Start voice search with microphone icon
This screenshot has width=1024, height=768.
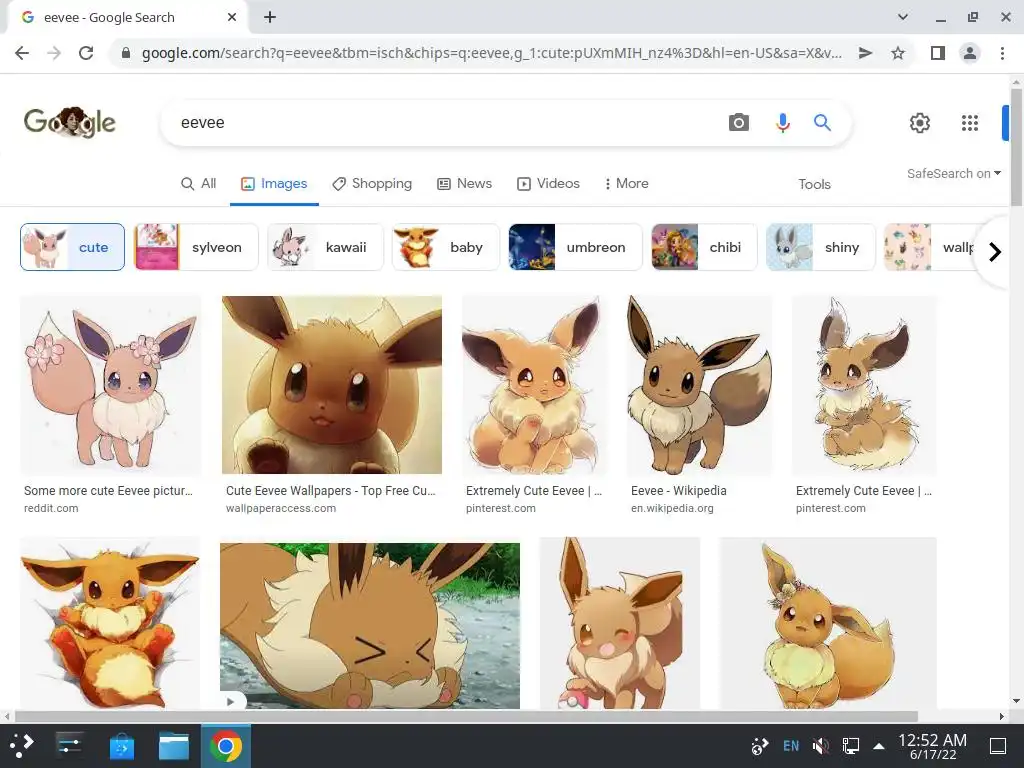point(782,122)
